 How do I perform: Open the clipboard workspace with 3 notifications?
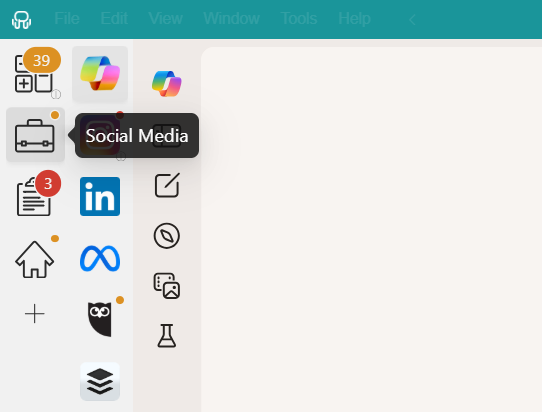(35, 196)
